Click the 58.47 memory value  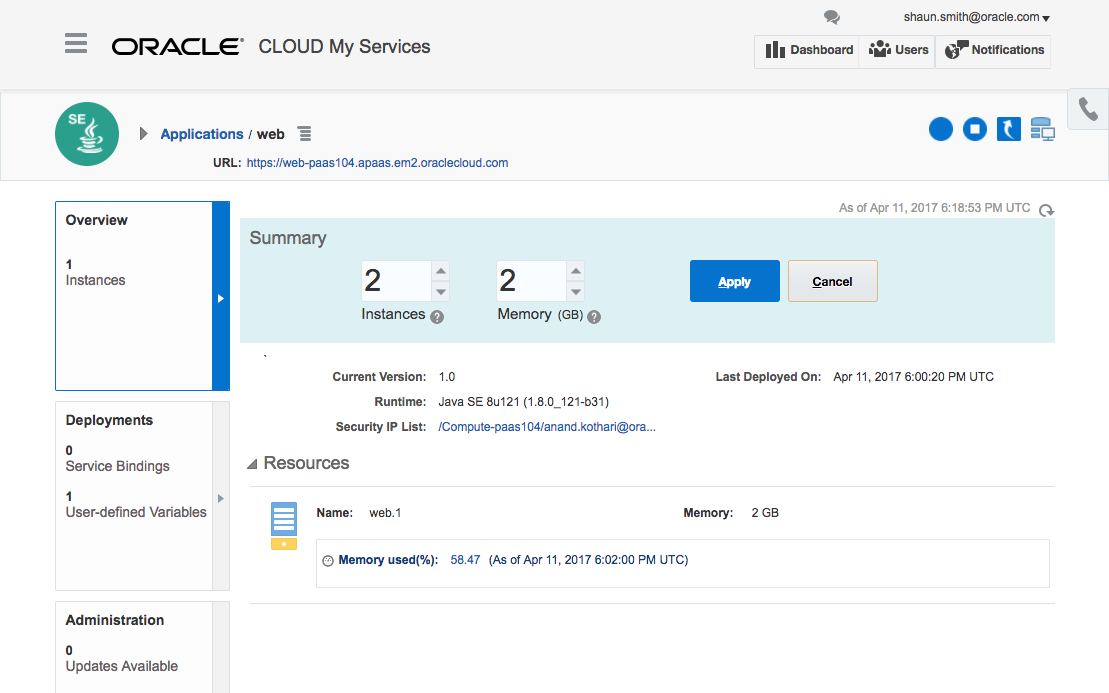point(465,560)
